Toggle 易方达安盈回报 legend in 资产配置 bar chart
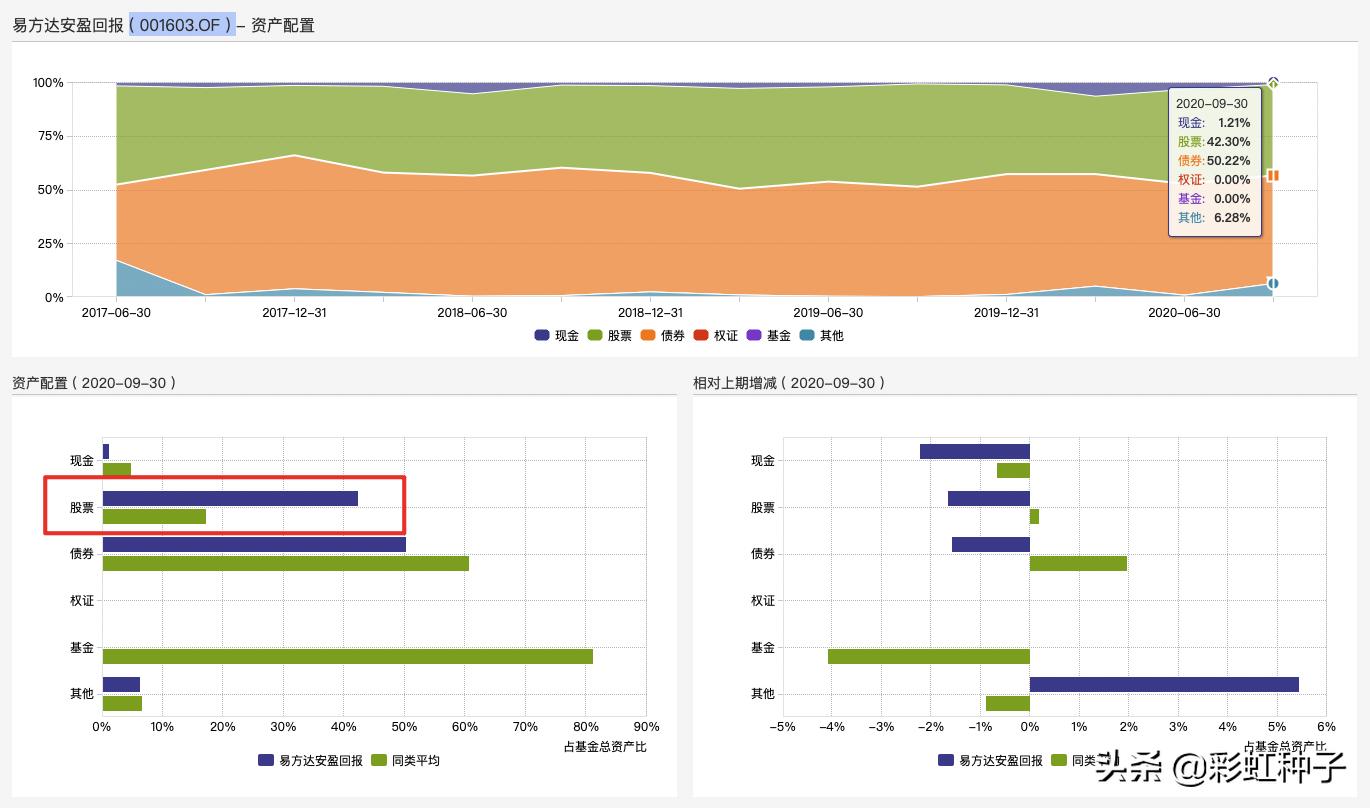 [310, 760]
